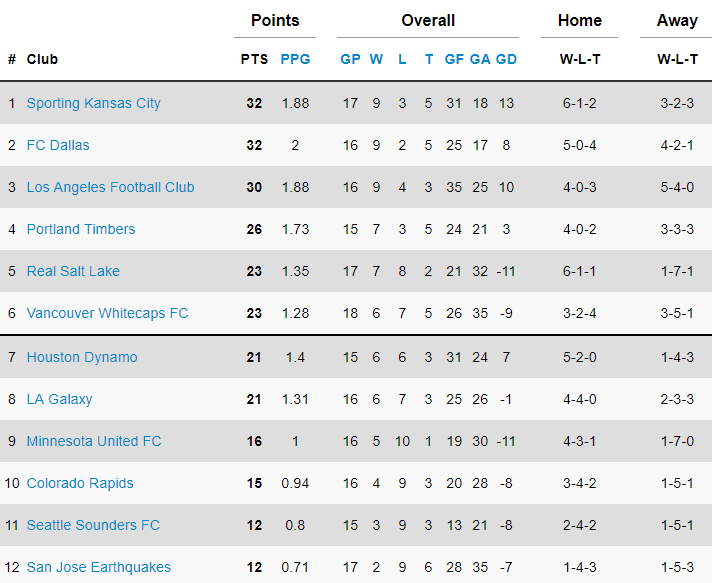
Task: Sort by GD goal difference column
Action: pos(506,59)
